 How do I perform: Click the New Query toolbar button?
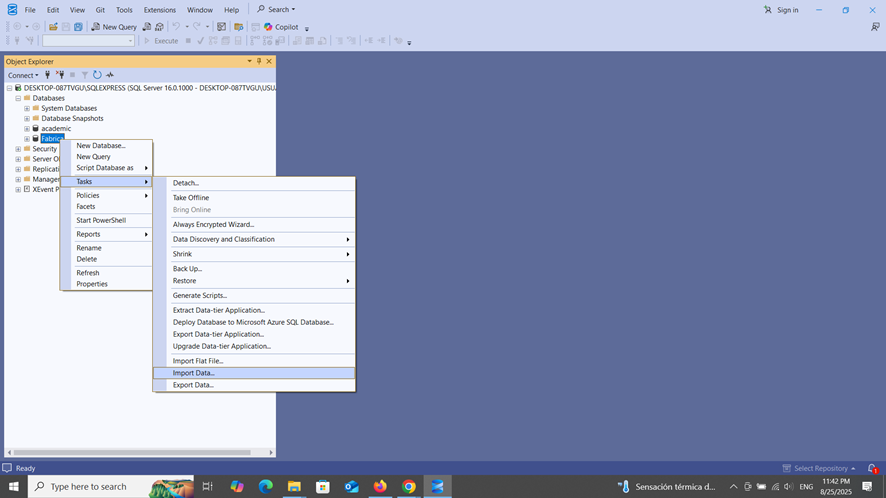114,27
